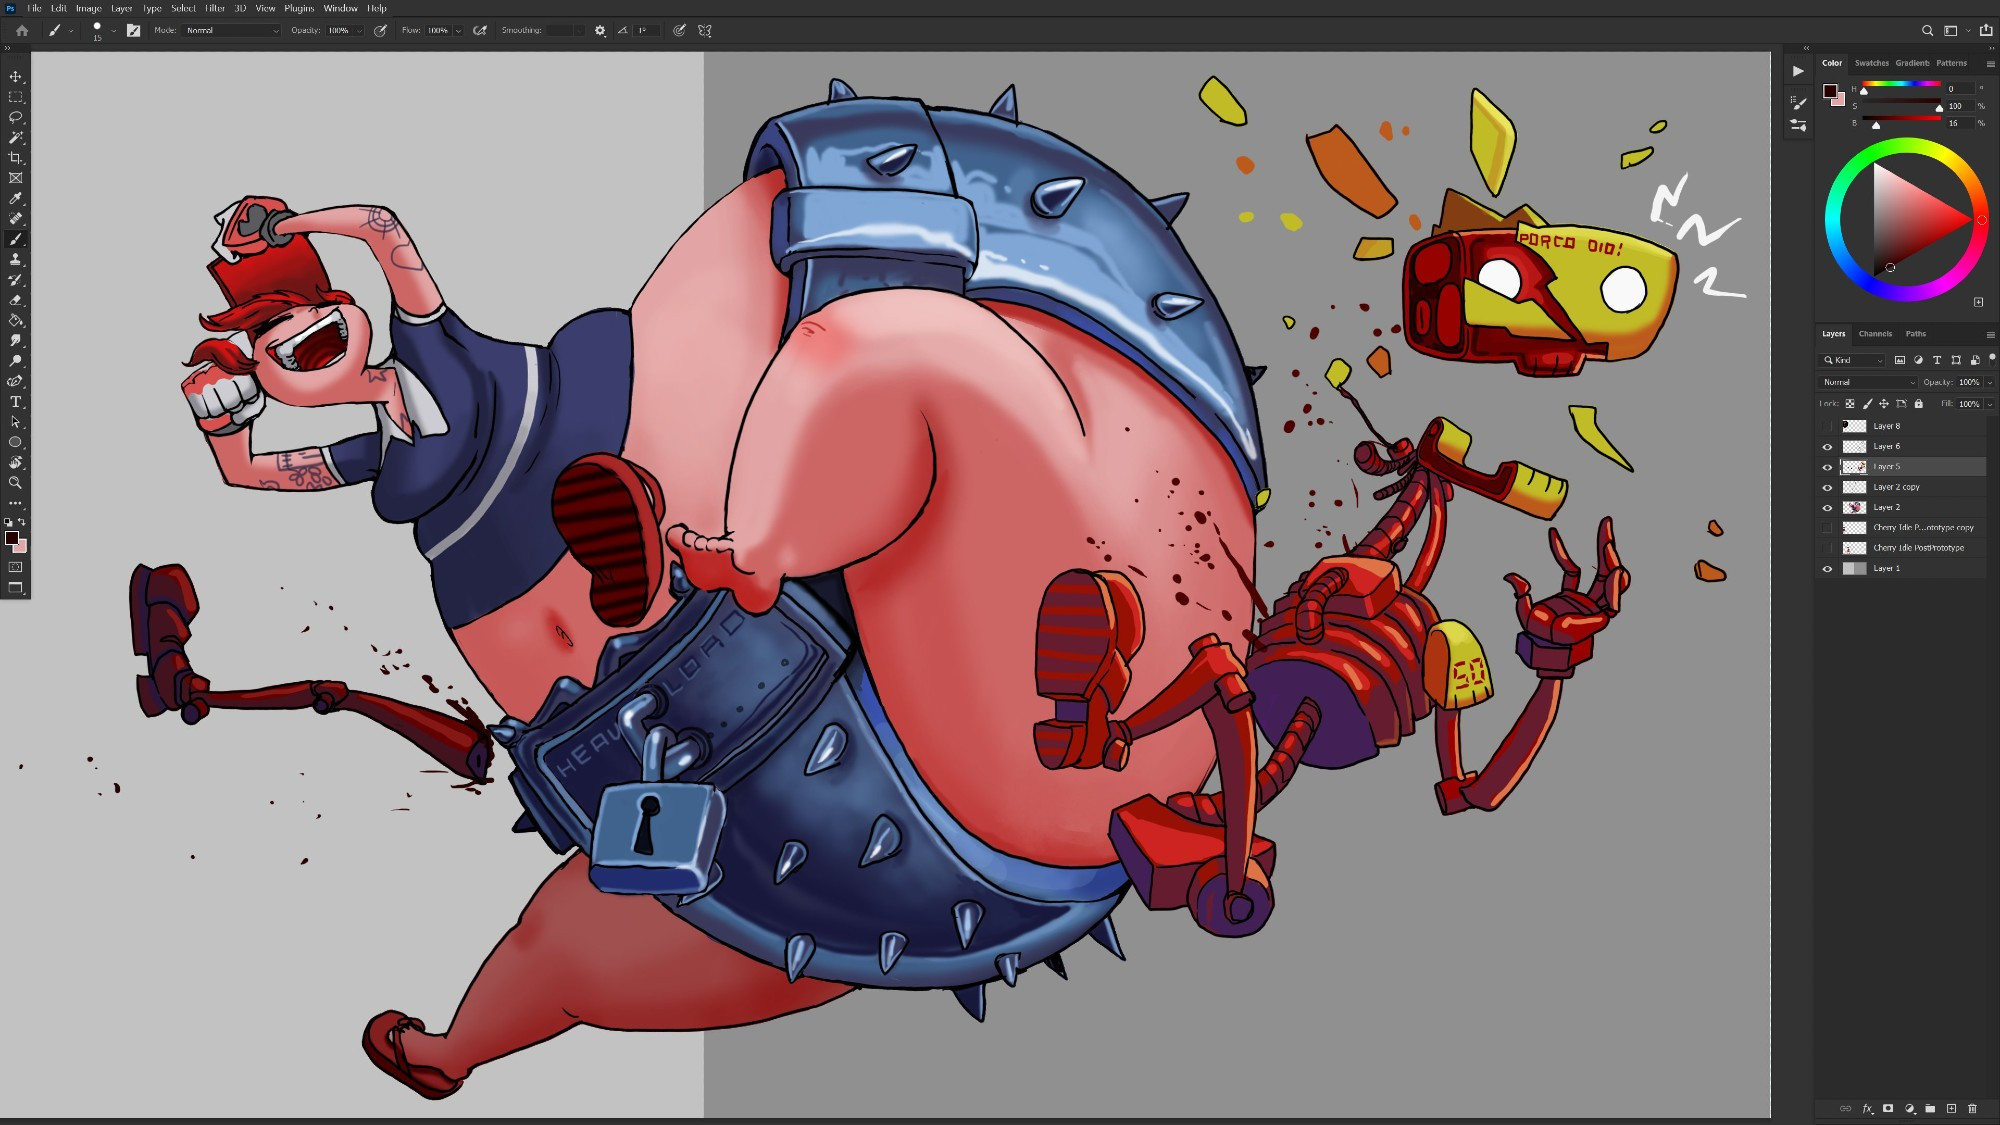Select the Horizontal Type tool

coord(15,402)
